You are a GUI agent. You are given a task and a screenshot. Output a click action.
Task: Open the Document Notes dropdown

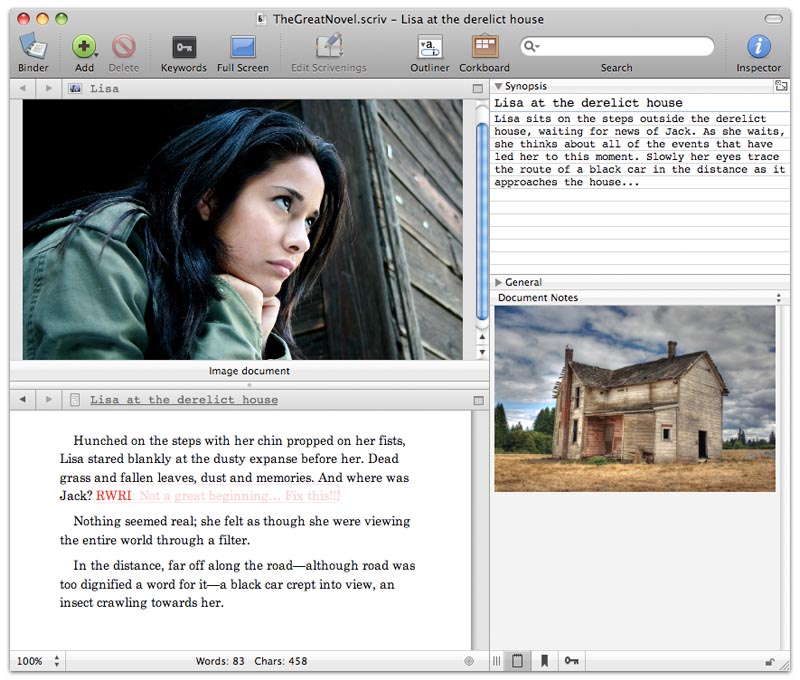pos(778,298)
